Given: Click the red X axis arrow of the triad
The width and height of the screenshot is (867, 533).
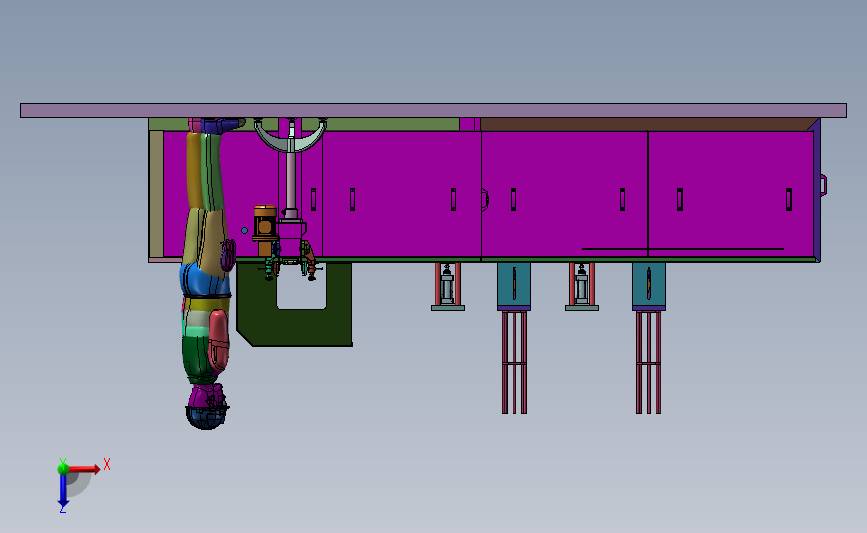Looking at the screenshot, I should [x=85, y=469].
